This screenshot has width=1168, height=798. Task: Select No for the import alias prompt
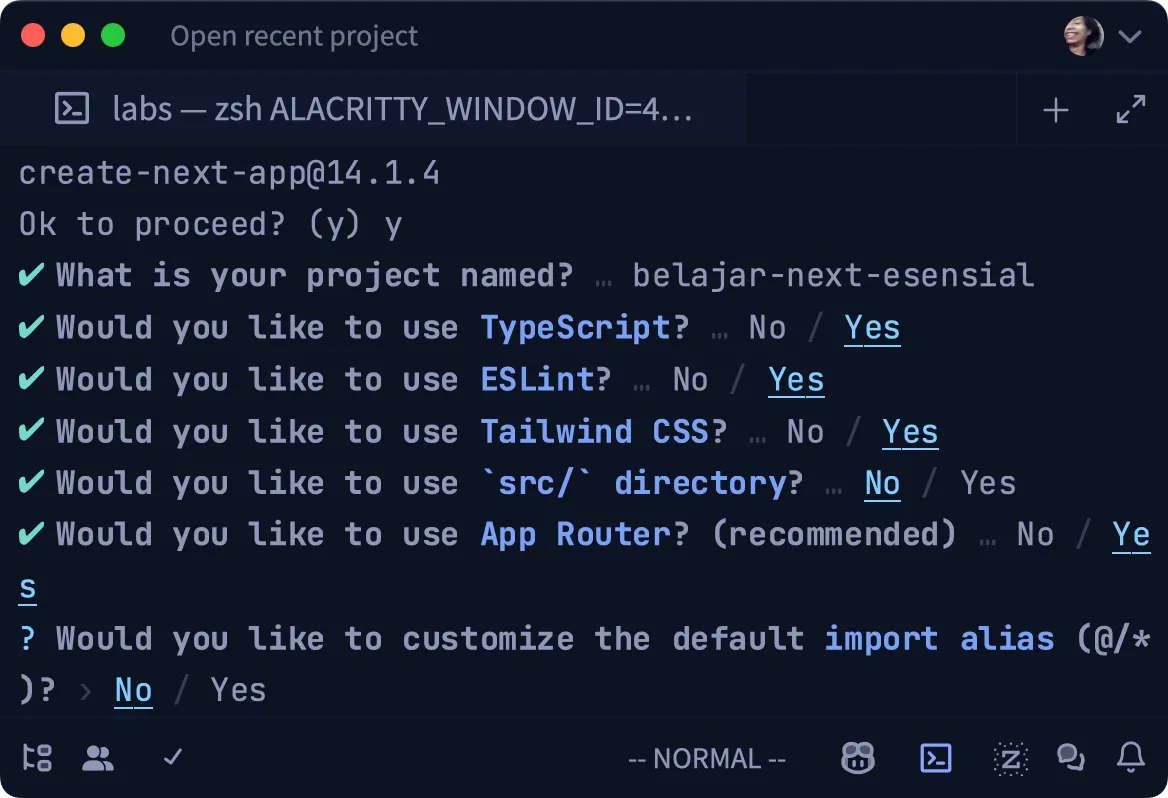133,689
